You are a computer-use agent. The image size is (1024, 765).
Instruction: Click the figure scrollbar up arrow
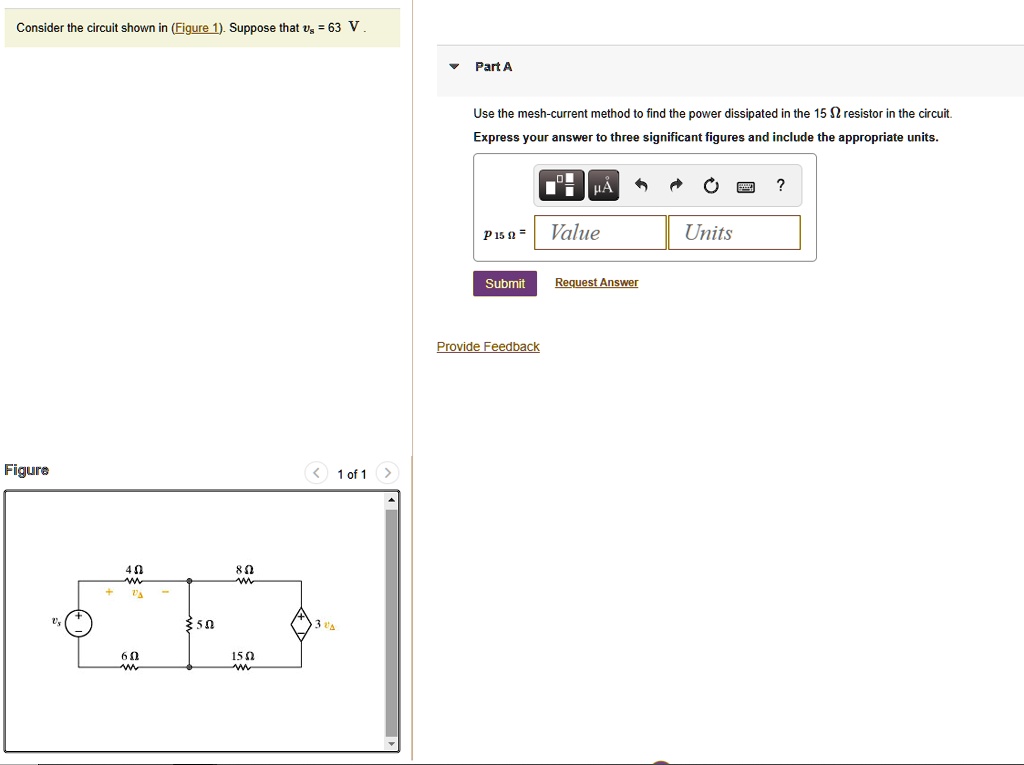392,497
